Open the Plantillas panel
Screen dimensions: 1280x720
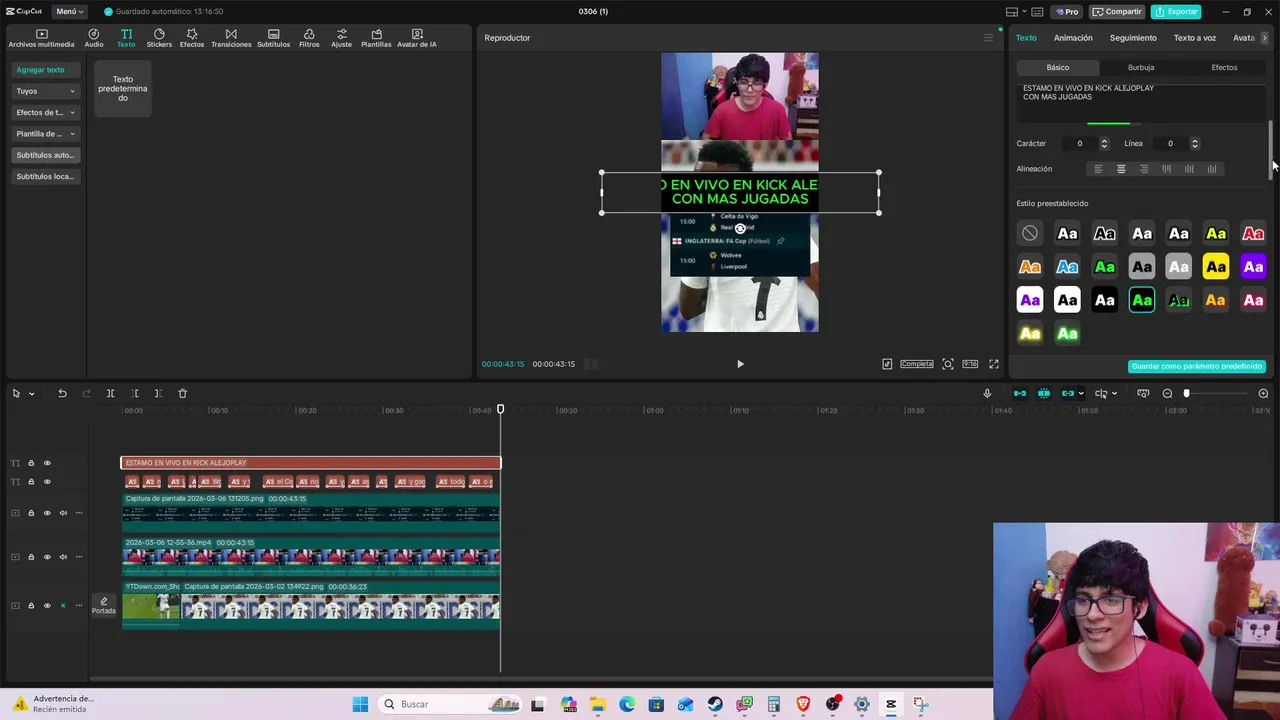(376, 38)
